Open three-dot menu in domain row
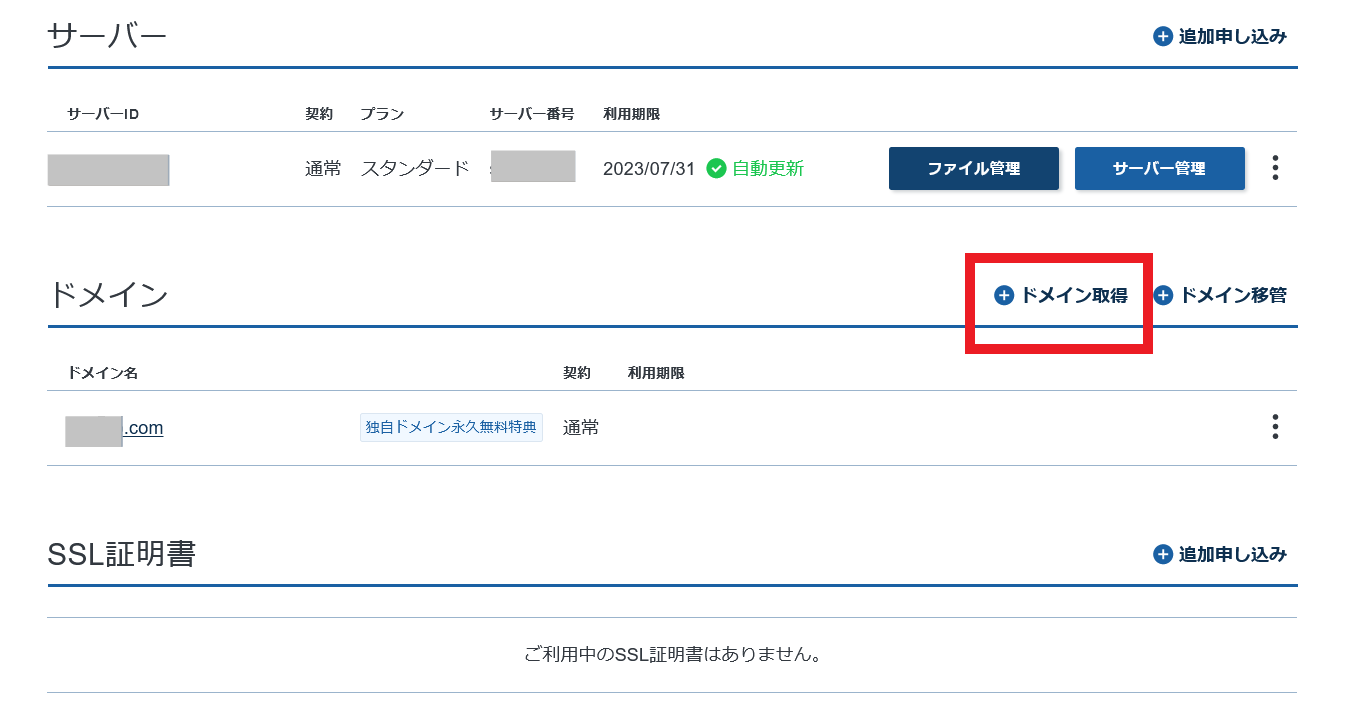Viewport: 1356px width, 723px height. (1275, 427)
